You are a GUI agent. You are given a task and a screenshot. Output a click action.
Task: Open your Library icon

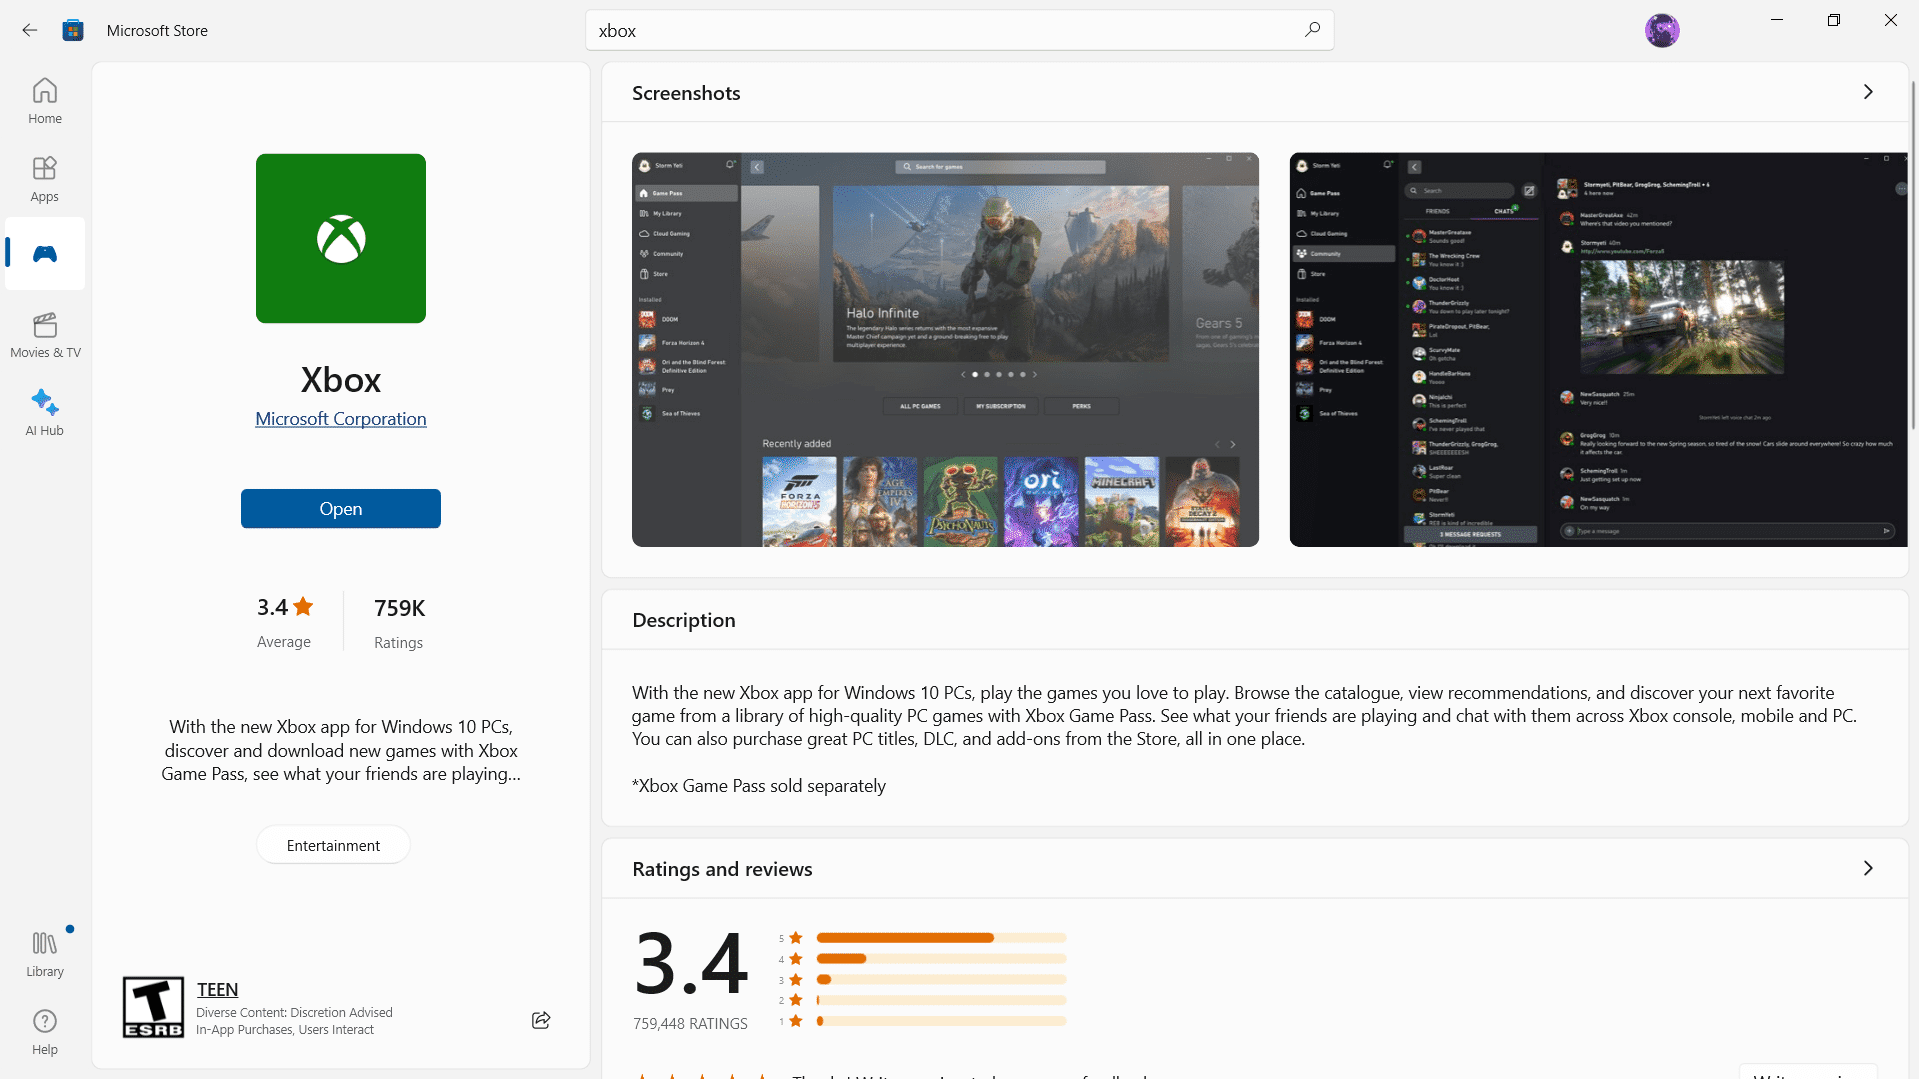(x=44, y=951)
